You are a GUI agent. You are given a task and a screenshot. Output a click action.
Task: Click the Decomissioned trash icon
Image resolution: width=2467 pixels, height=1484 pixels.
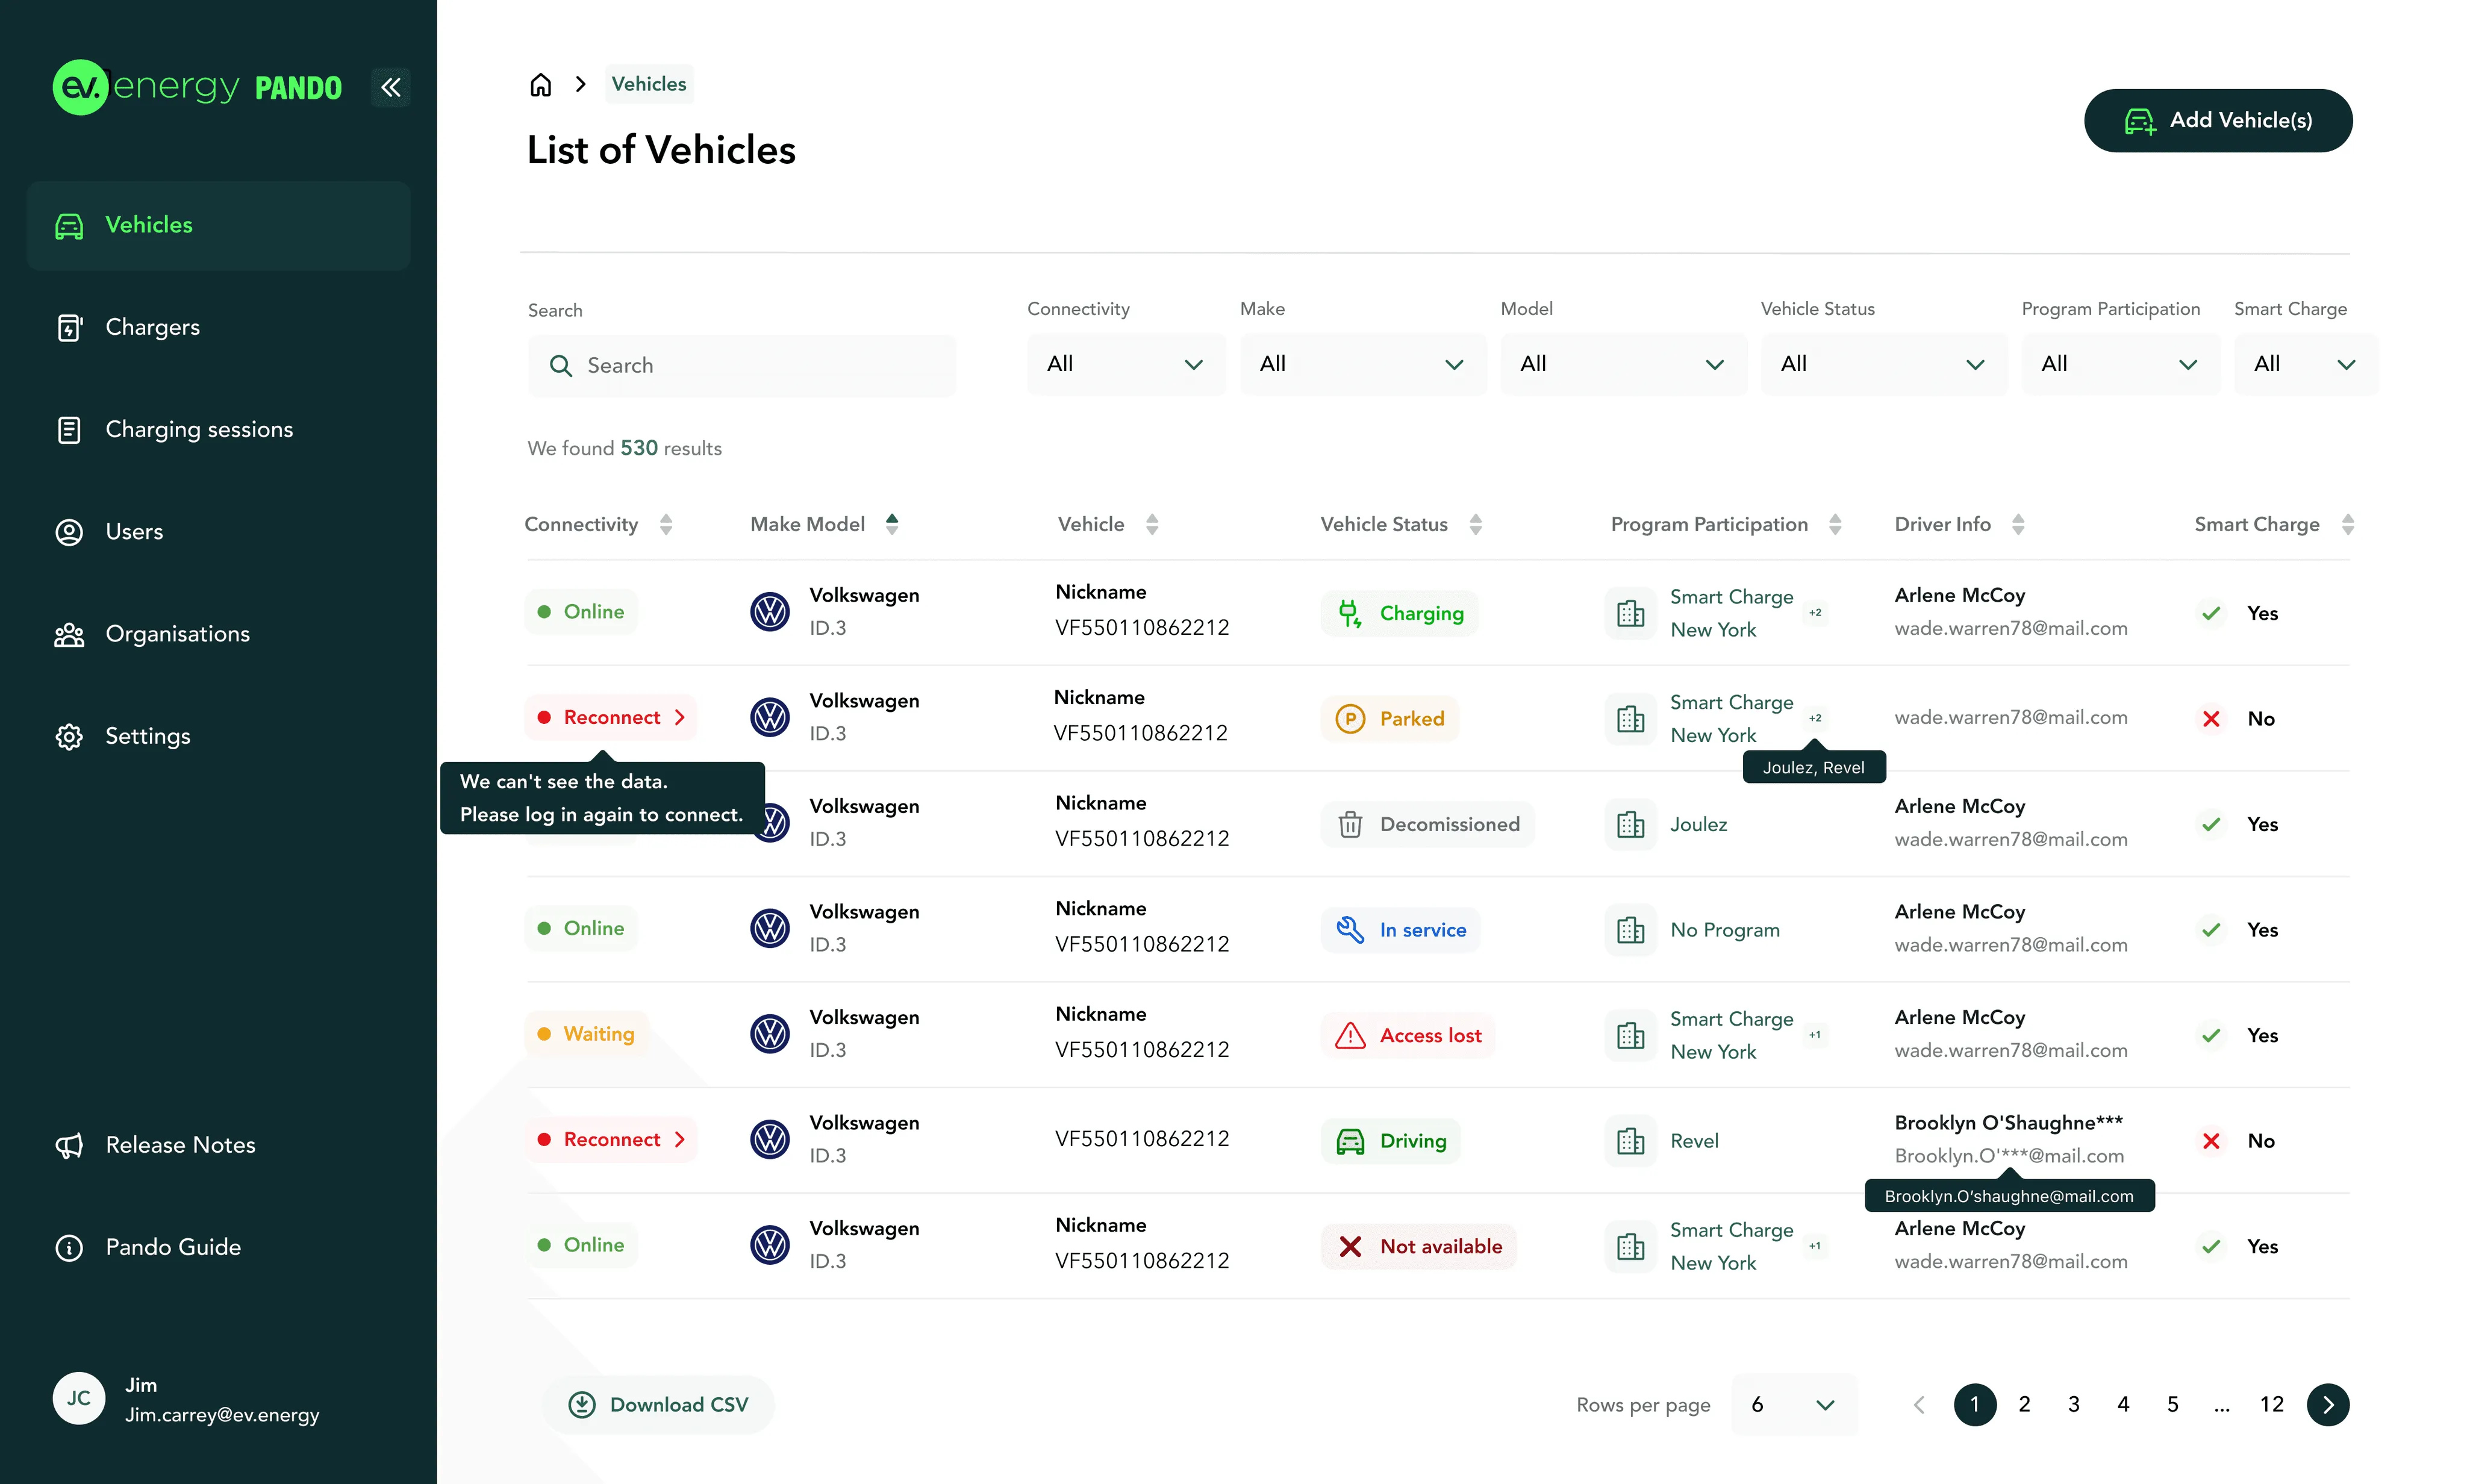1350,824
